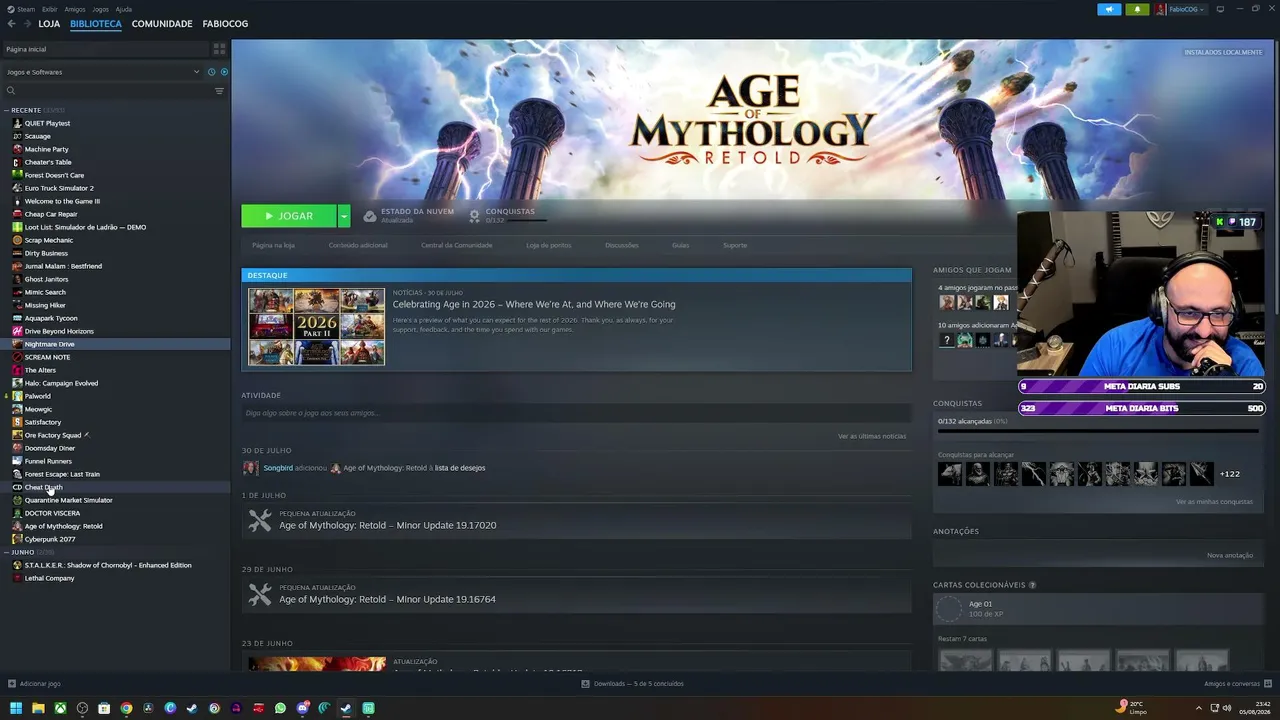1280x720 pixels.
Task: Open the Celebrating Age in 2026 headline
Action: pos(534,304)
